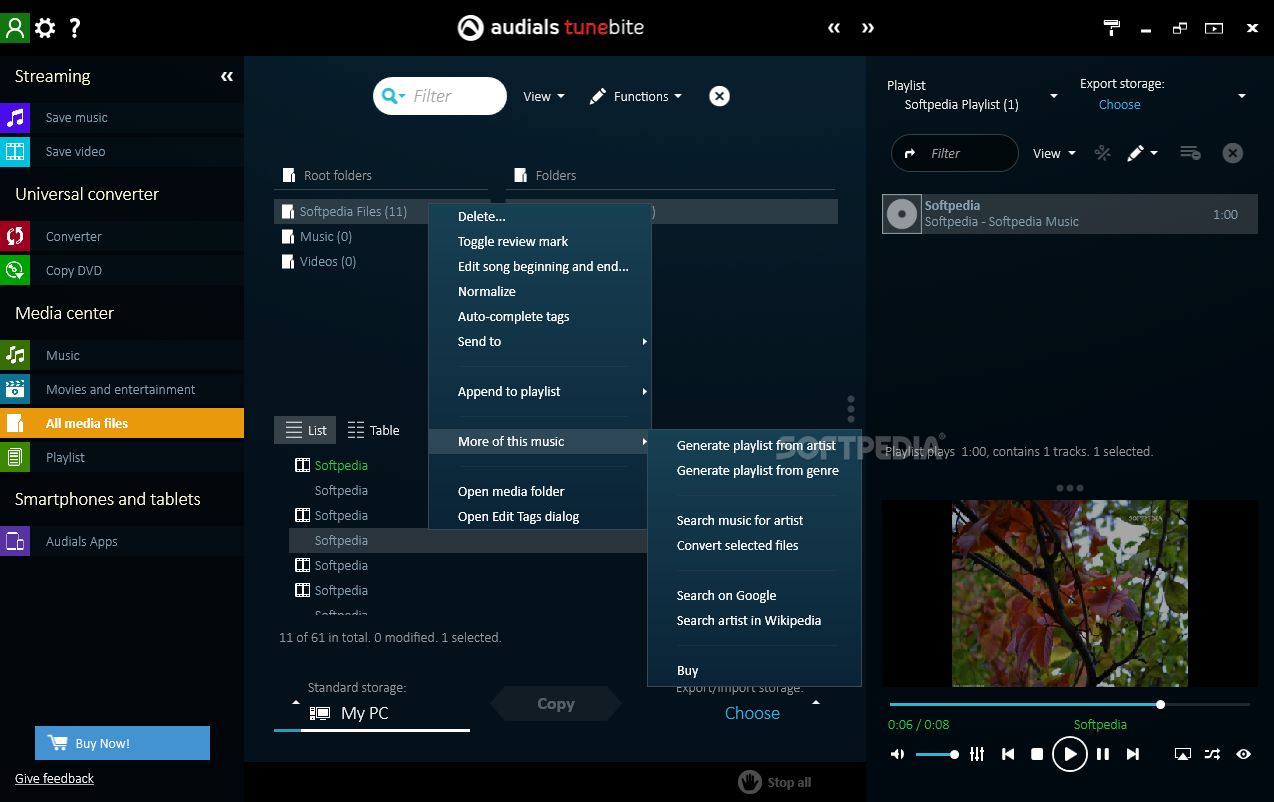Open Save music in sidebar
This screenshot has width=1274, height=802.
coord(122,117)
